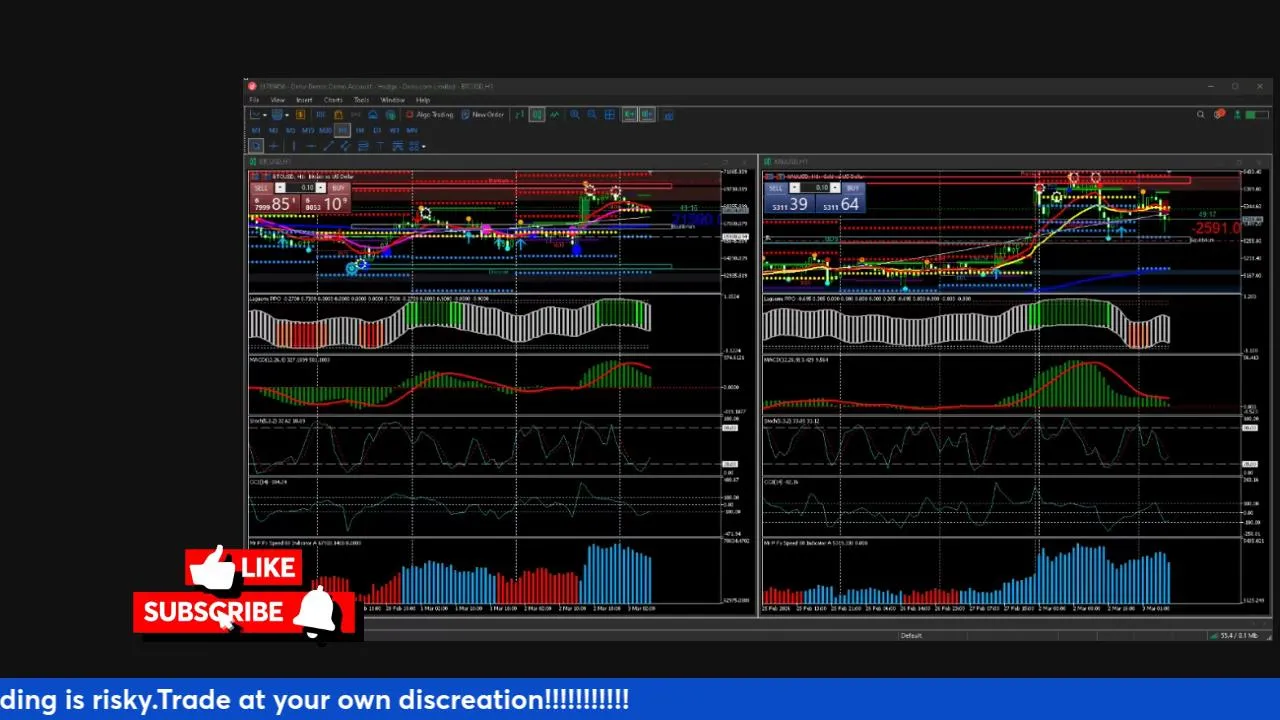Image resolution: width=1280 pixels, height=720 pixels.
Task: Zoom out the chart
Action: click(x=592, y=115)
